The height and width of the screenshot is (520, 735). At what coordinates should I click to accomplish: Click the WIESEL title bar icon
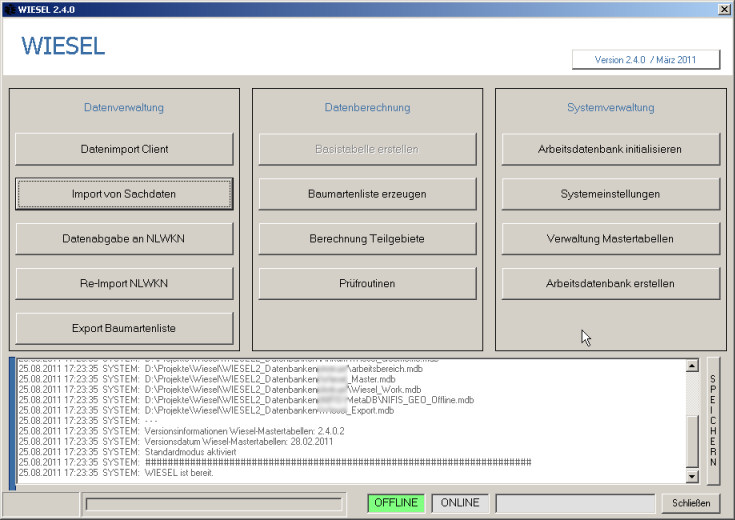pos(9,8)
